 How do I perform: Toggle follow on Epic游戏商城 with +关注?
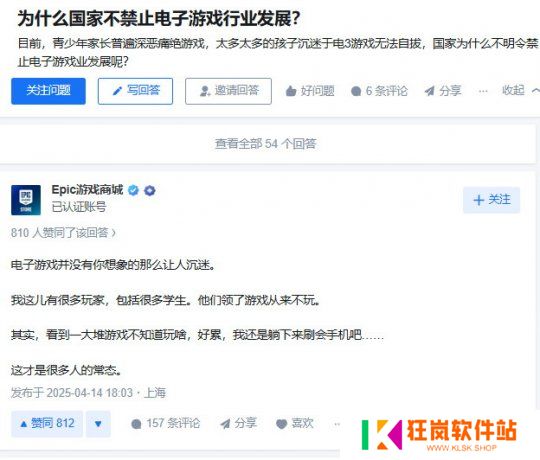(491, 200)
